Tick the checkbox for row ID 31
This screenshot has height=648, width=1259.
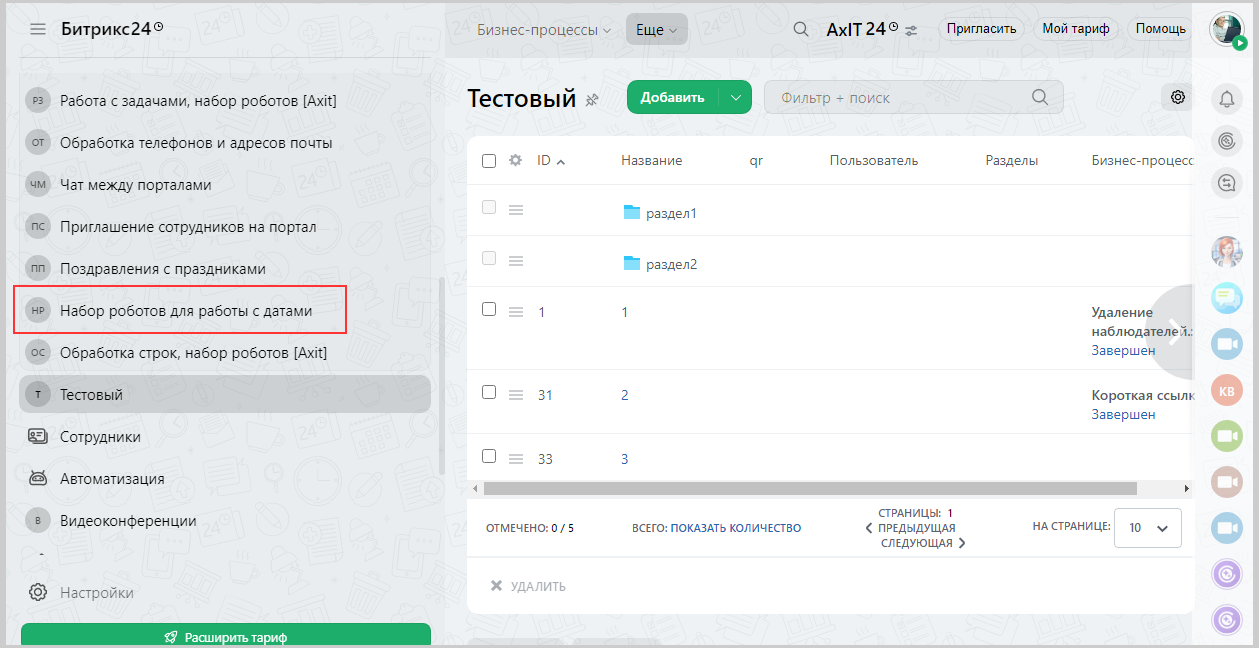point(489,392)
